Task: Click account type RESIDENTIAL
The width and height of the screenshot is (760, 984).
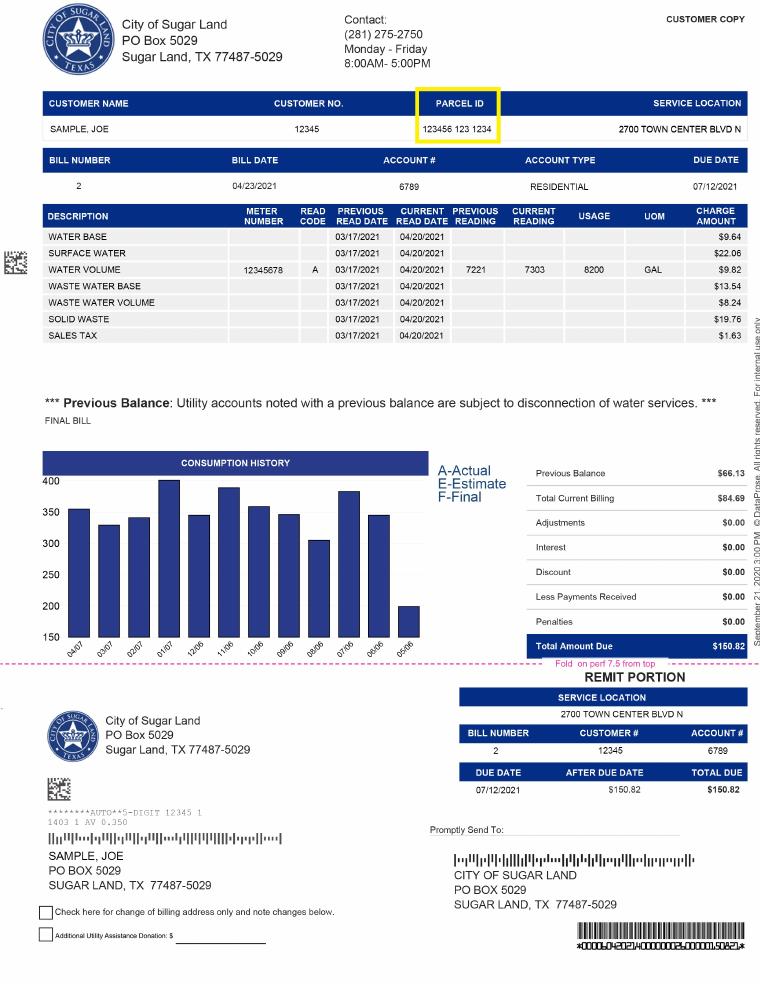Action: (559, 186)
